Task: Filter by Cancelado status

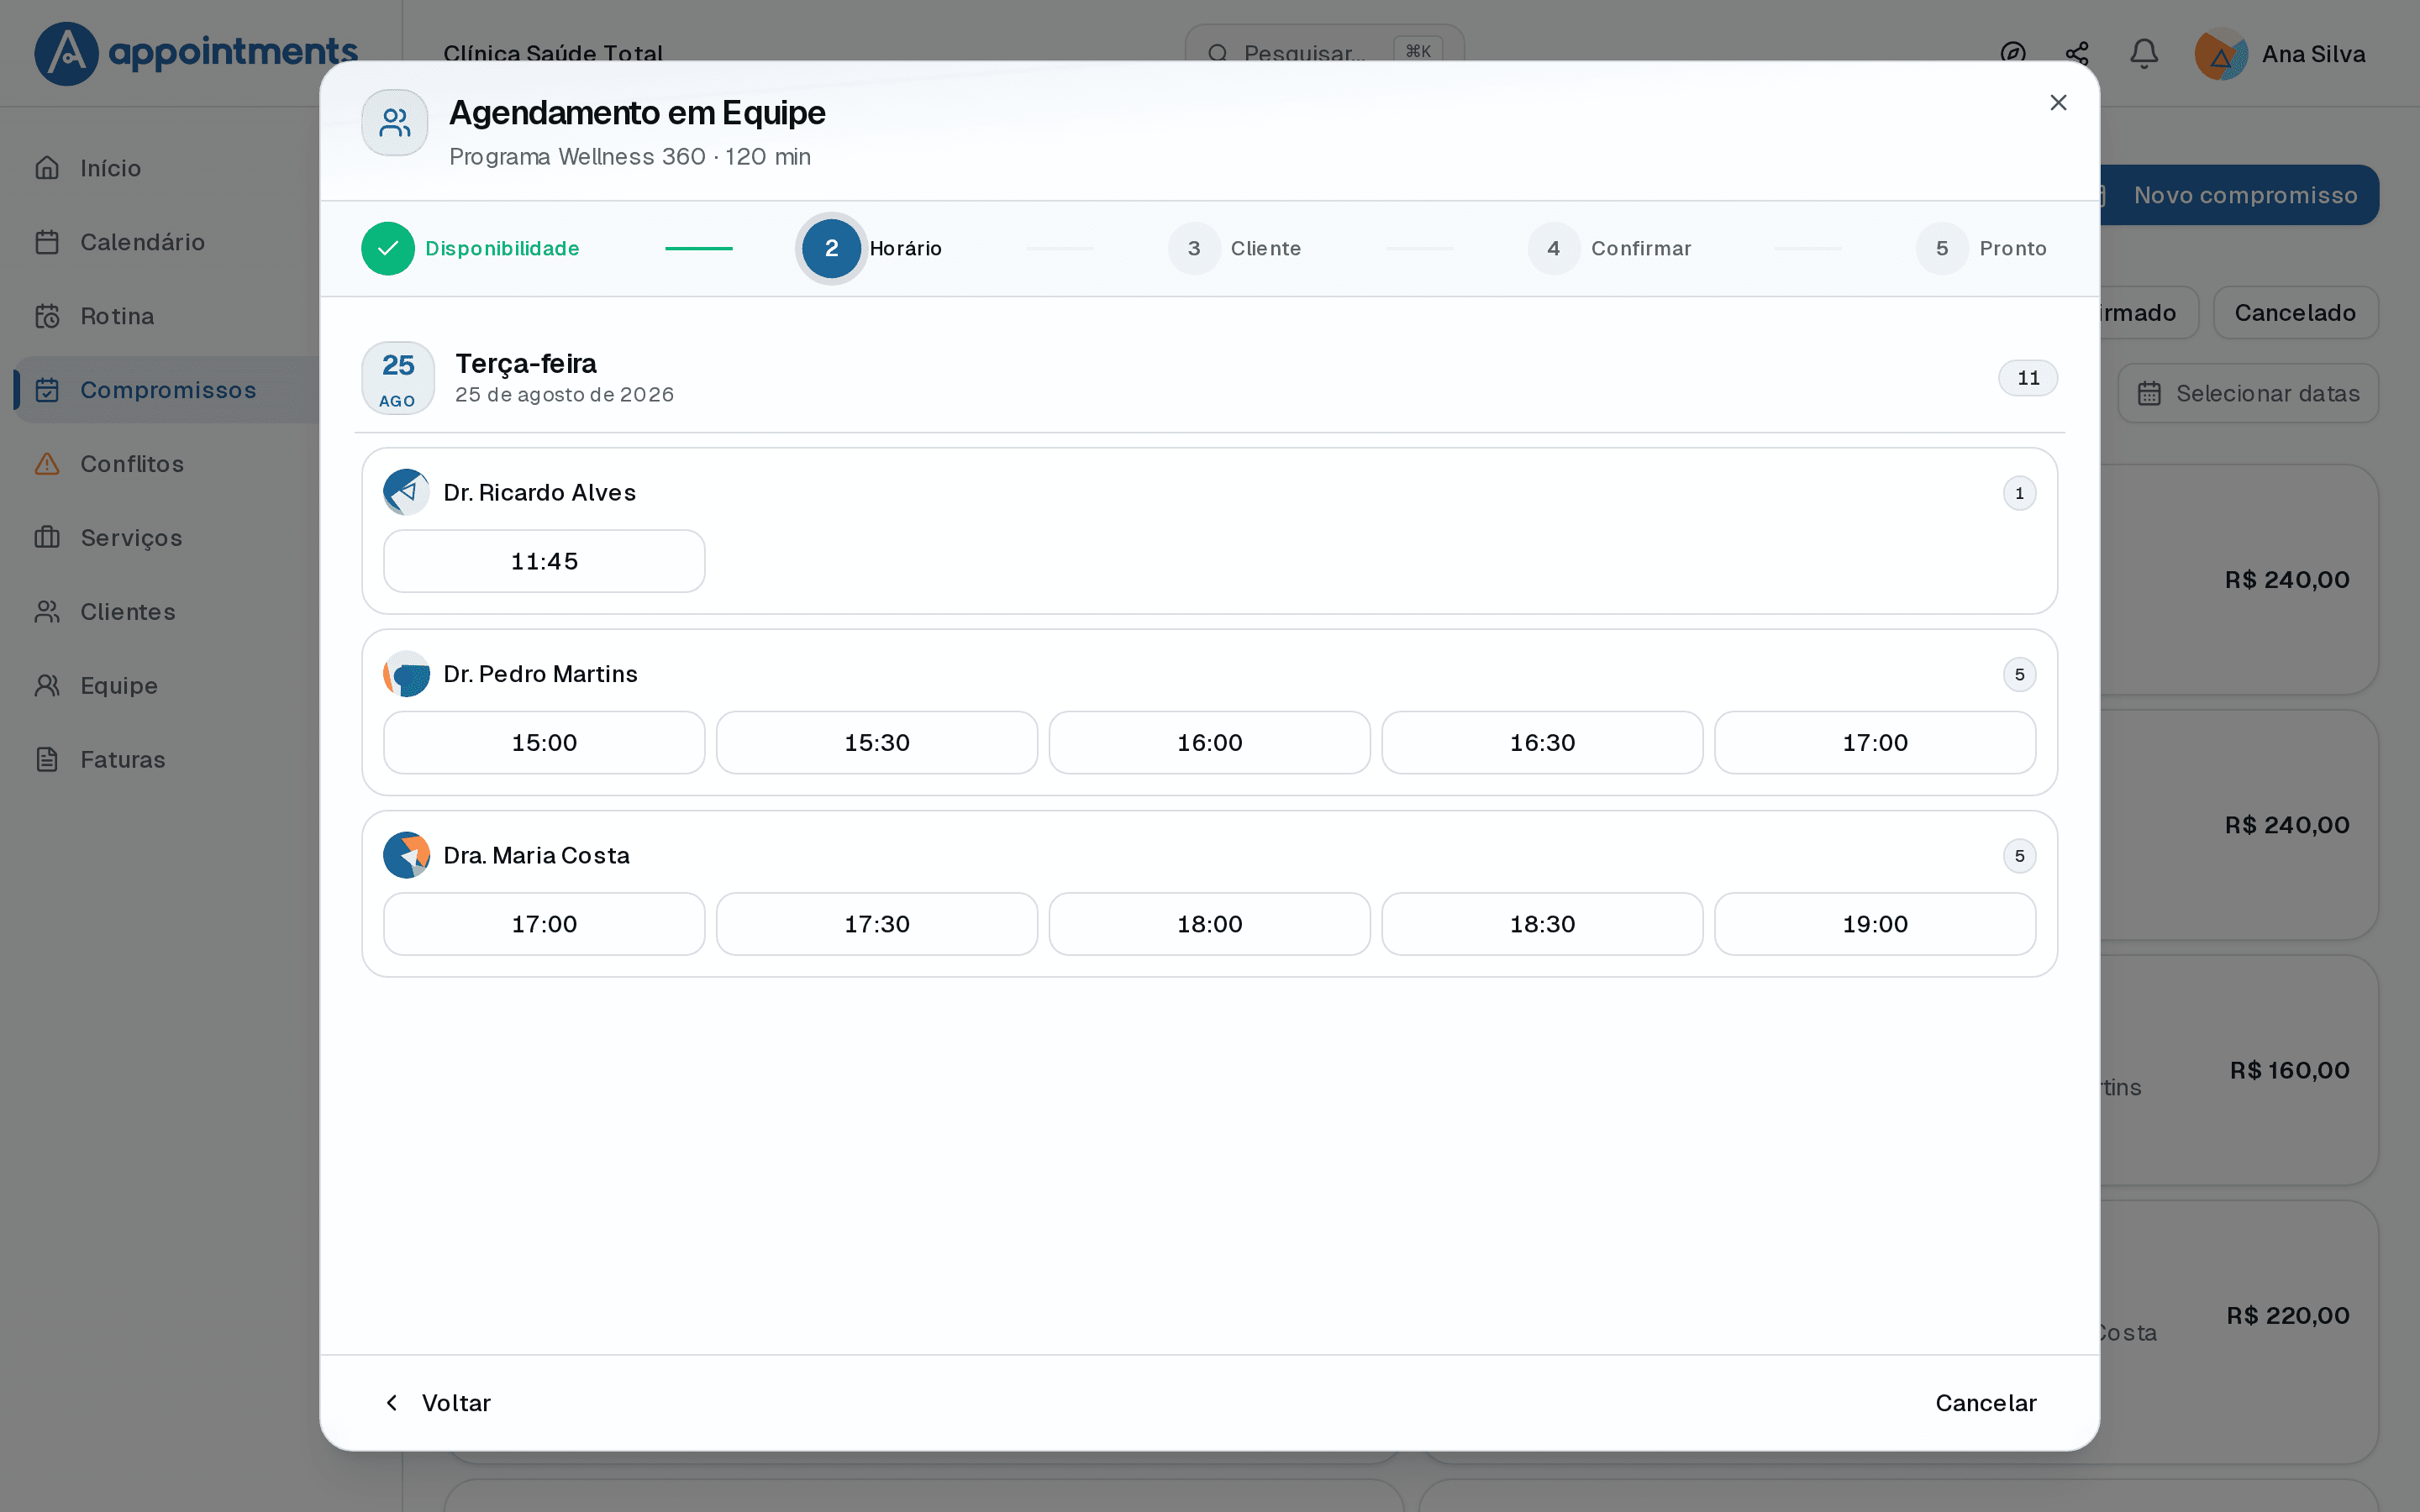Action: pos(2295,313)
